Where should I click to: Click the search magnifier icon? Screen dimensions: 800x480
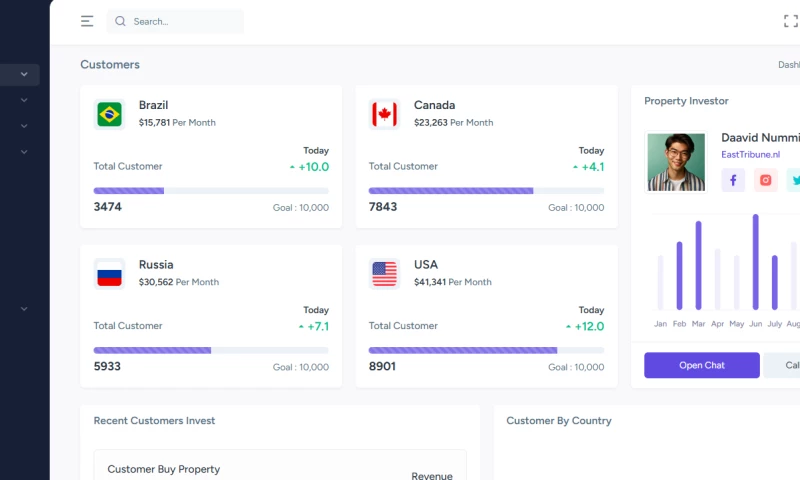click(x=120, y=21)
